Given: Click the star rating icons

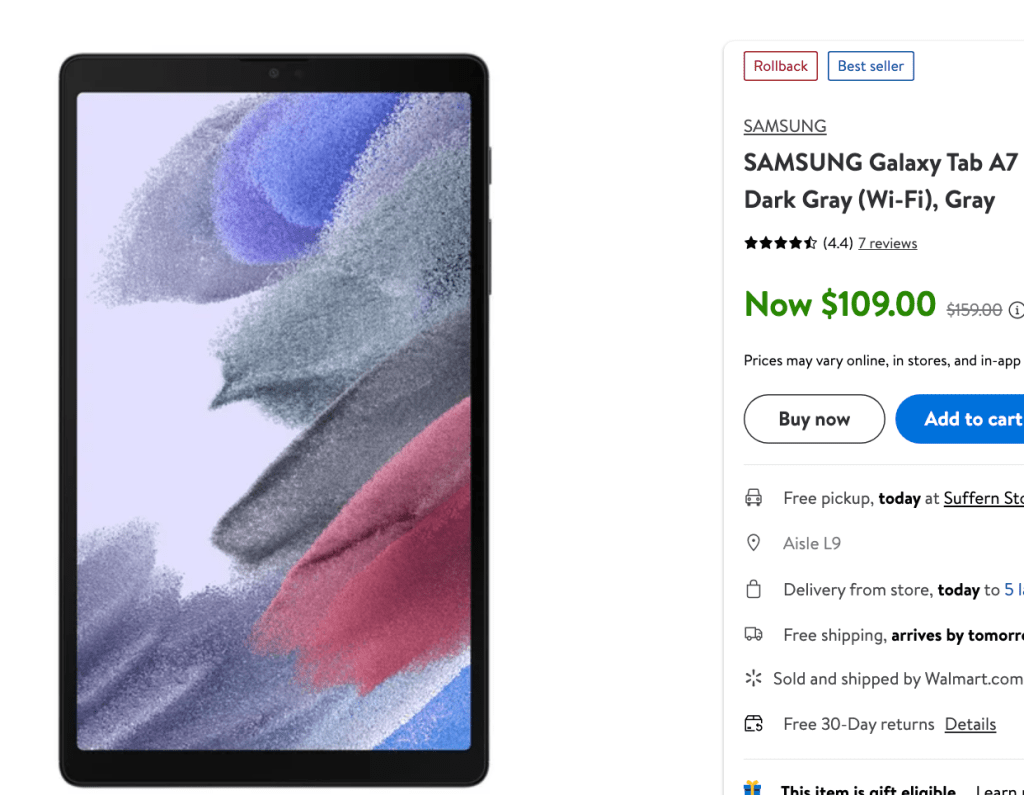Looking at the screenshot, I should (x=780, y=243).
